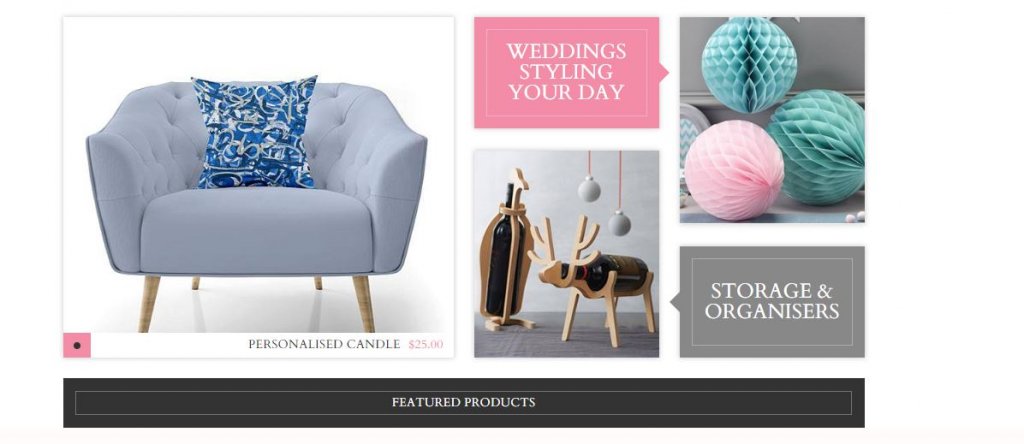Open the Storage & Organisers category banner

(772, 302)
